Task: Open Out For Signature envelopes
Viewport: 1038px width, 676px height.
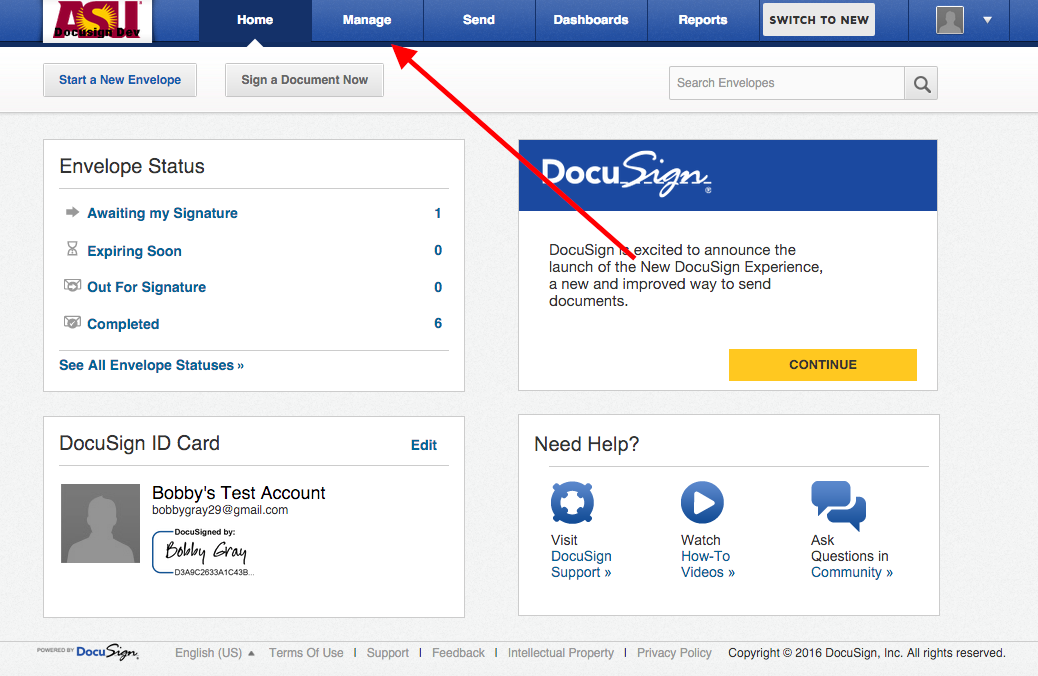Action: pyautogui.click(x=146, y=287)
